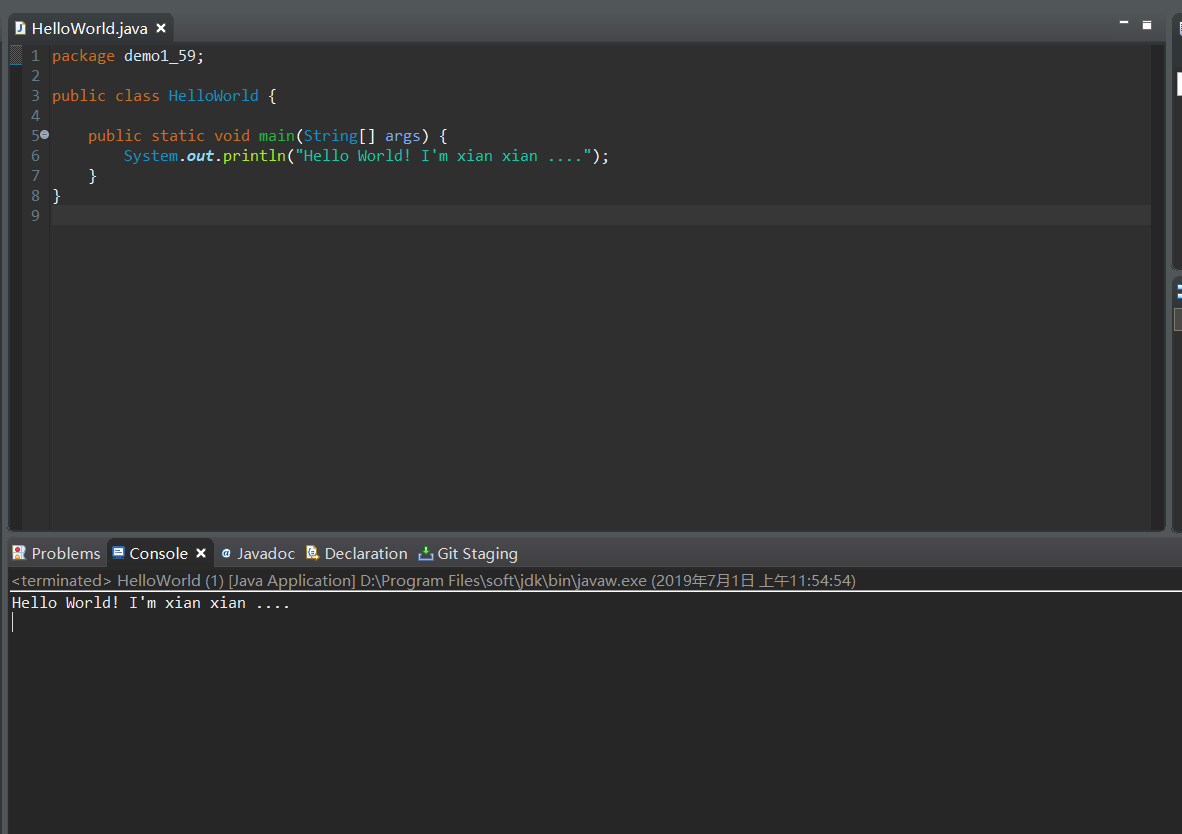Click 'System' on line 6
Image resolution: width=1182 pixels, height=834 pixels.
(151, 156)
